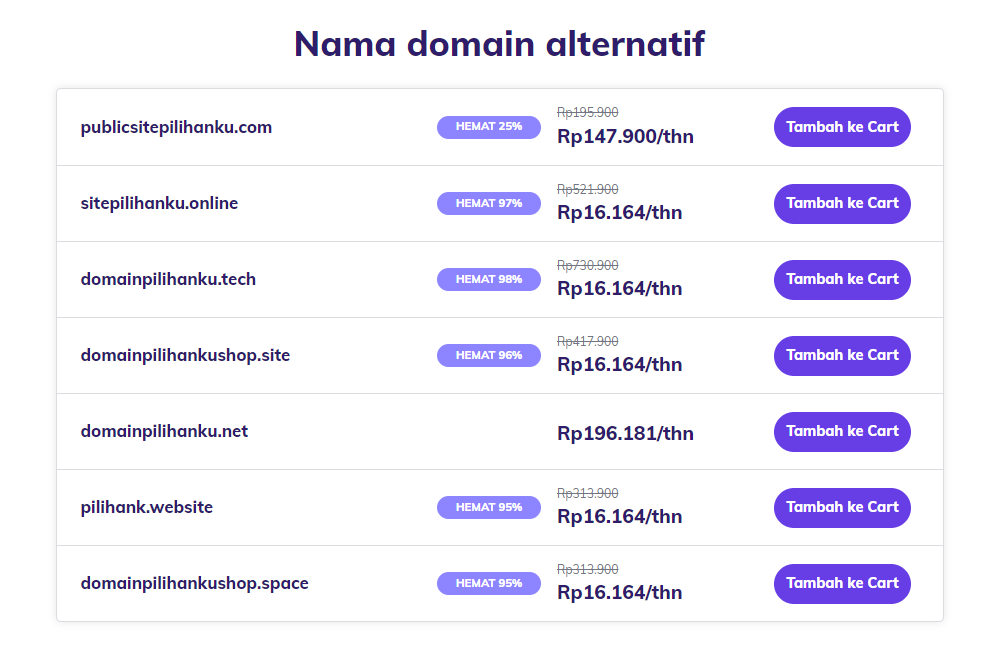This screenshot has height=650, width=1002.
Task: Click the HEMAT 25% discount badge
Action: click(488, 127)
